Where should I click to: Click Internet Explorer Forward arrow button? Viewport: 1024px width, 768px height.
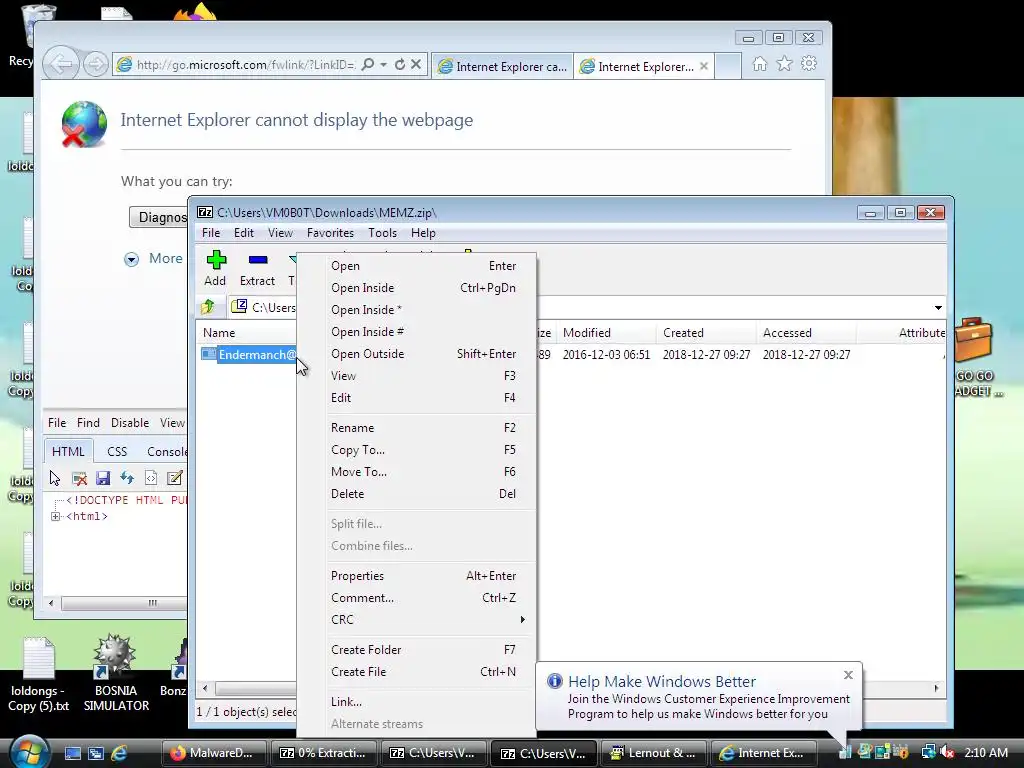96,64
